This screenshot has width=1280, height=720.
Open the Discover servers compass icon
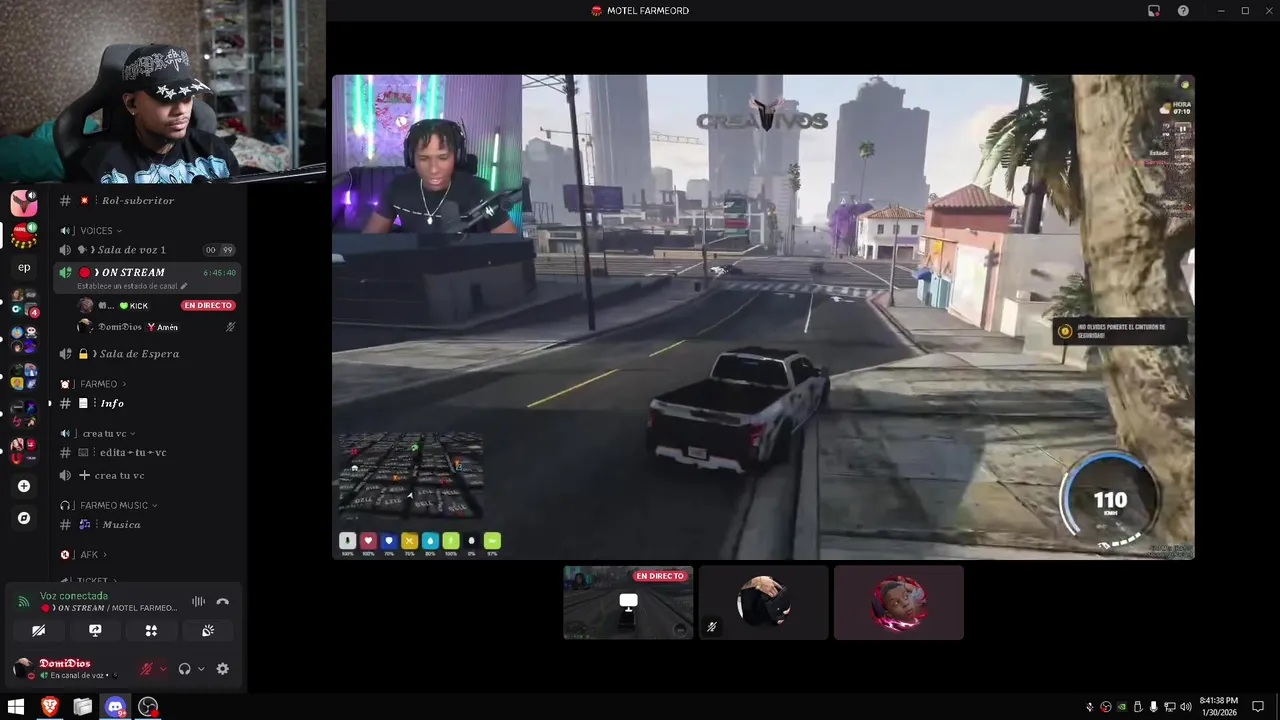click(x=24, y=518)
